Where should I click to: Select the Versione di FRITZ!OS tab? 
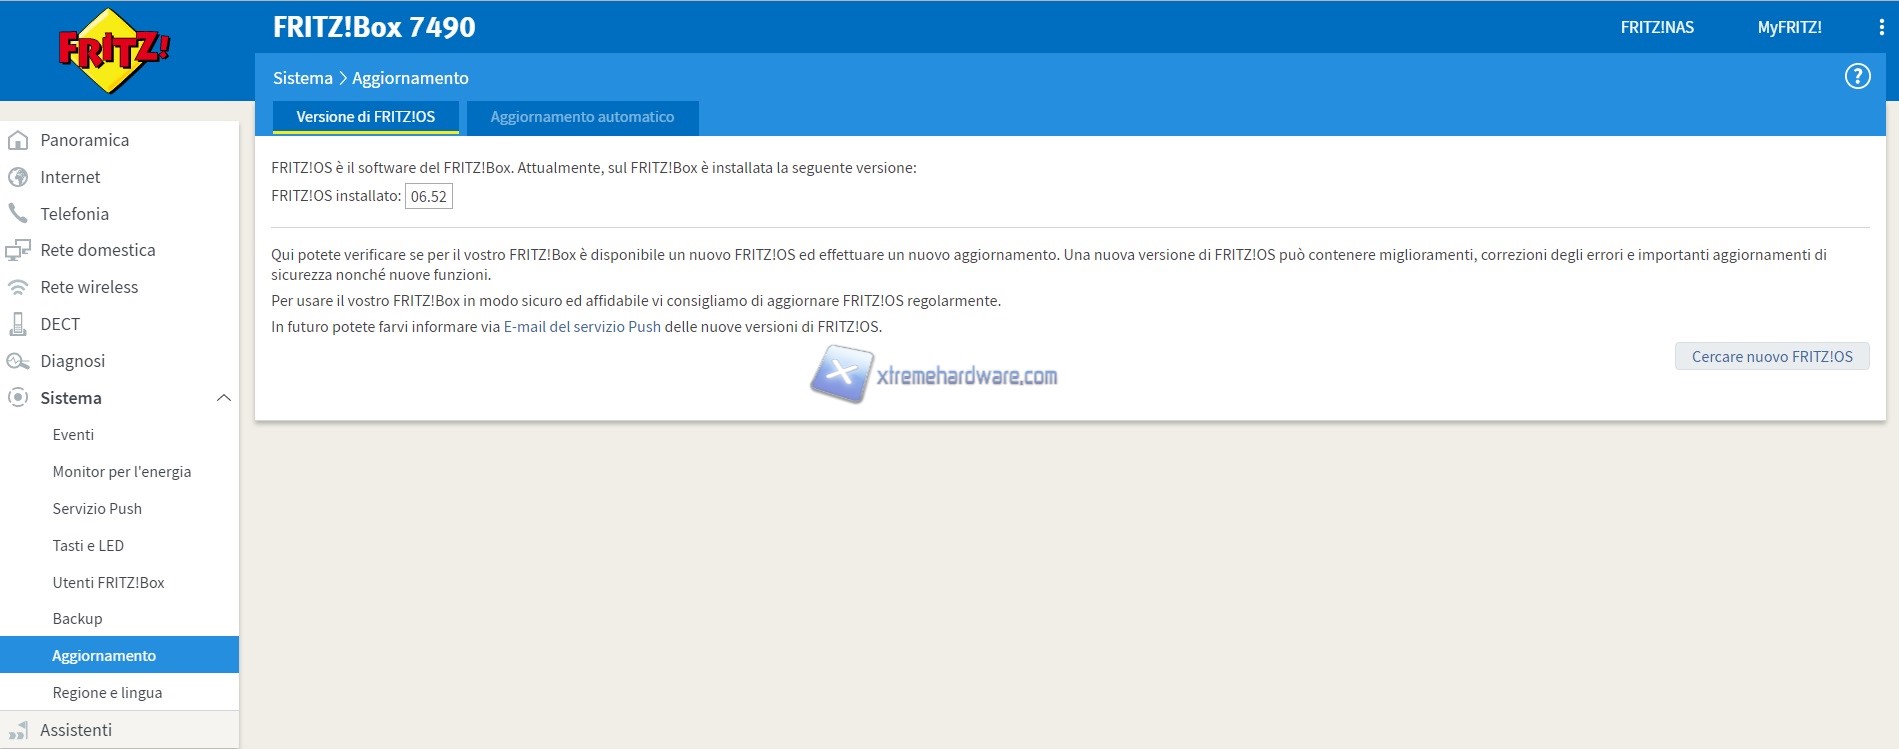365,117
